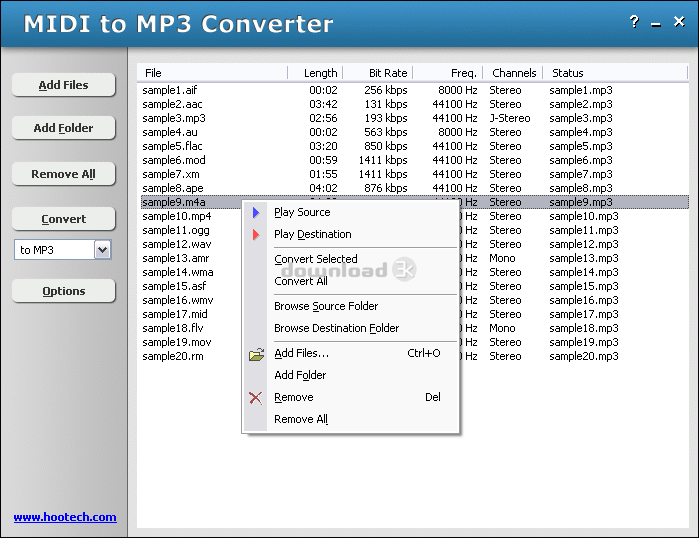
Task: Visit the www.hootech.com link
Action: click(65, 517)
